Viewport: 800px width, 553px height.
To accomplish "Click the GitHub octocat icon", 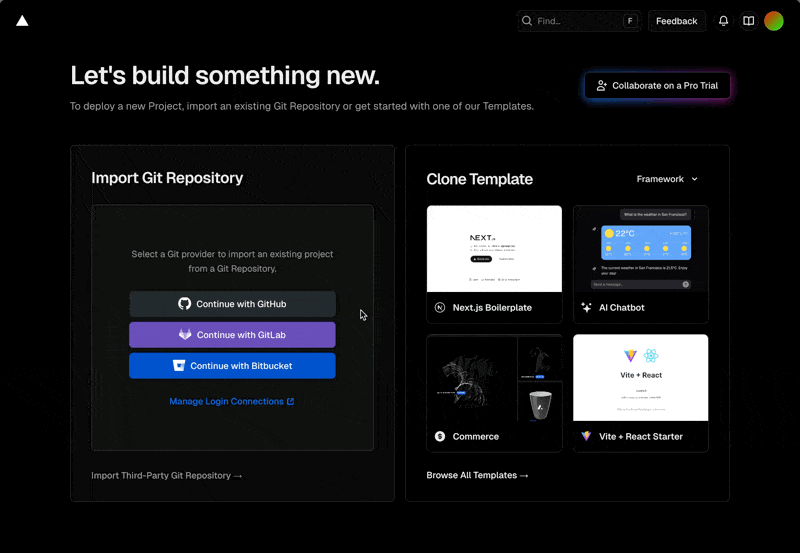I will click(184, 304).
